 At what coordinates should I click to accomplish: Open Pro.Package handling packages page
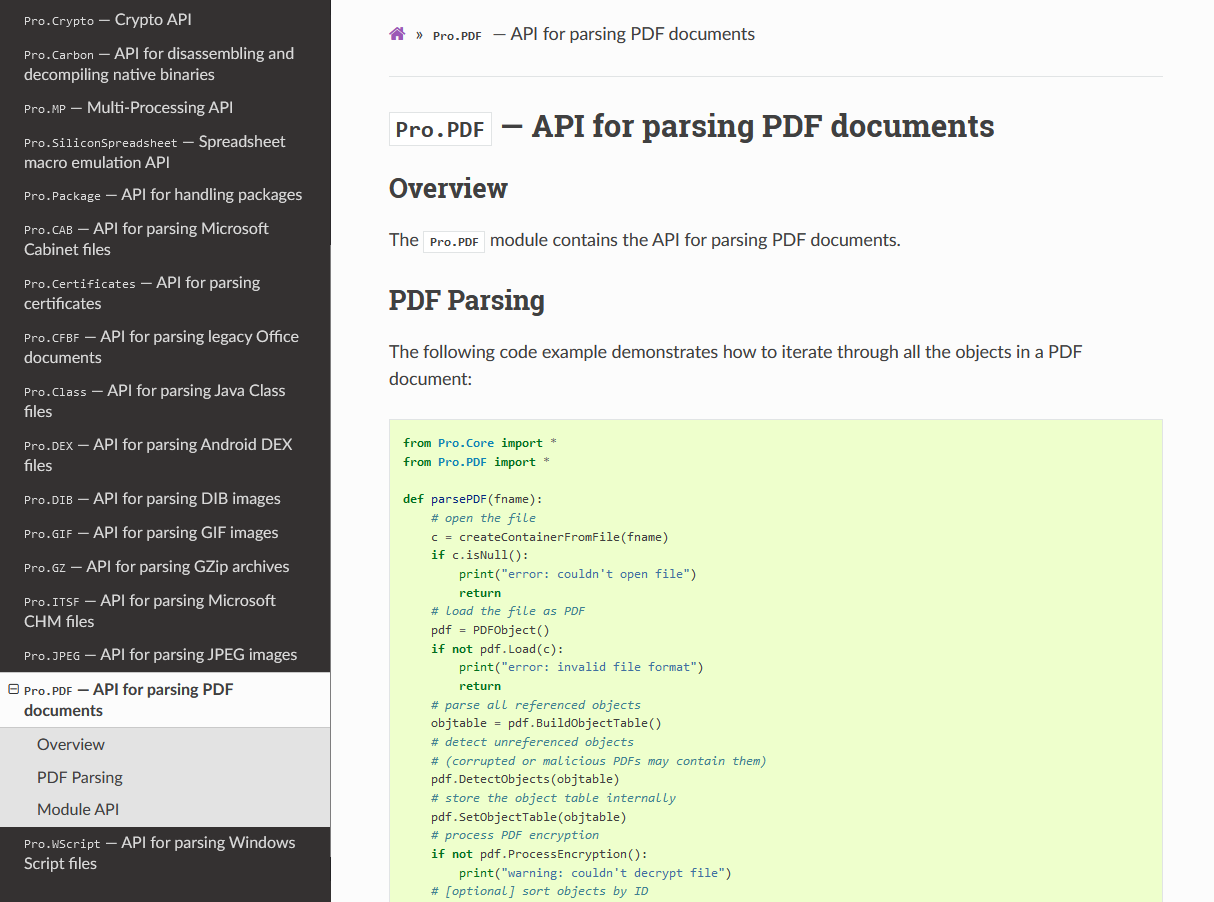(x=165, y=195)
